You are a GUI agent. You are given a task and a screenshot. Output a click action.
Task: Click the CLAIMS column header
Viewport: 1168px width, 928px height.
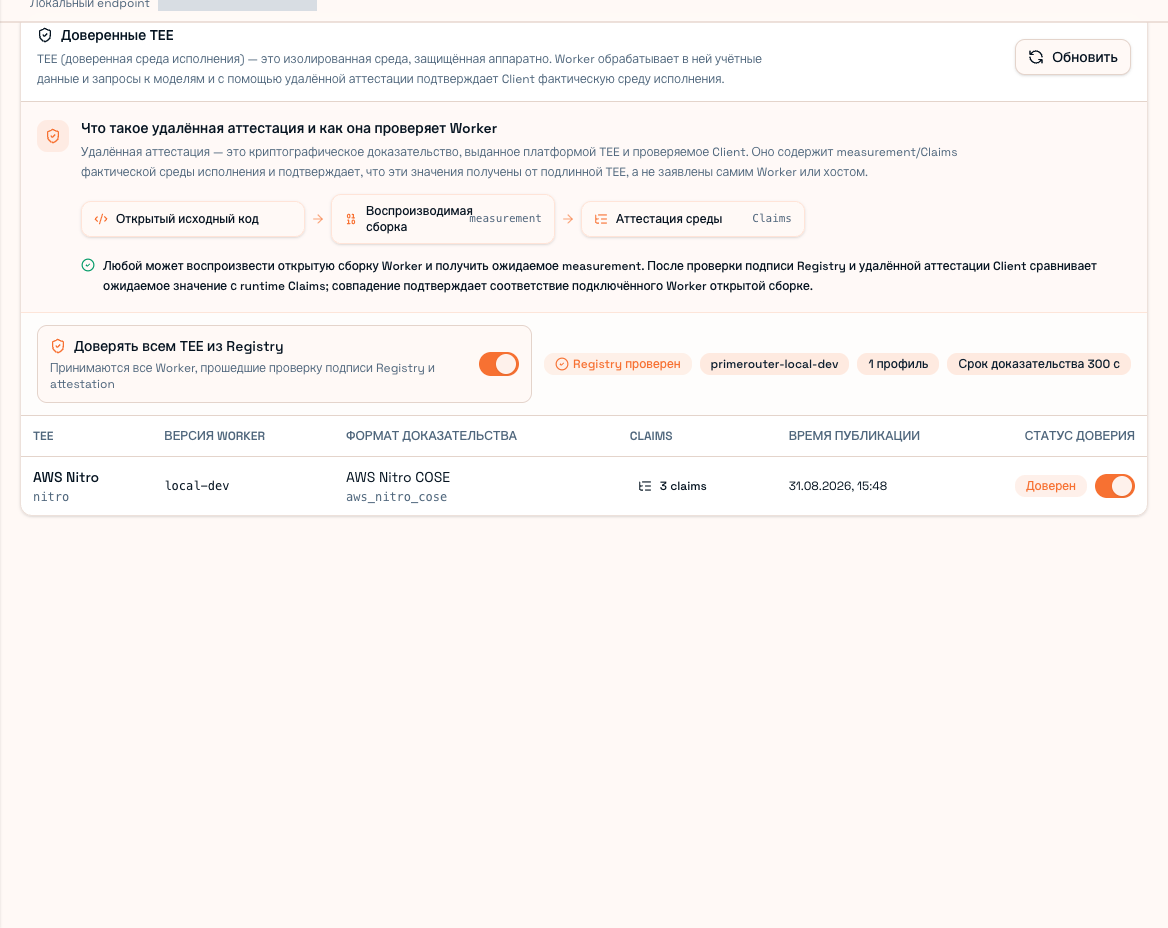[651, 436]
